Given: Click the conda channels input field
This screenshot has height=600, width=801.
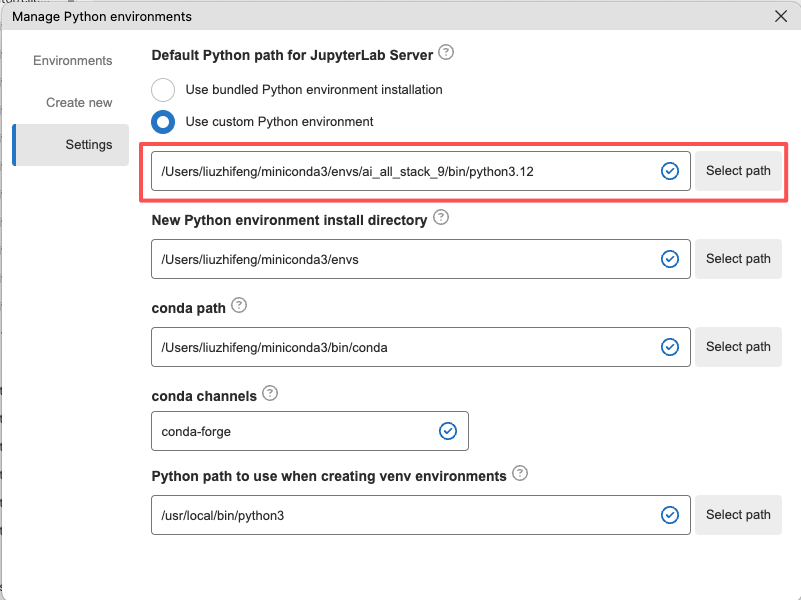Looking at the screenshot, I should (x=295, y=431).
